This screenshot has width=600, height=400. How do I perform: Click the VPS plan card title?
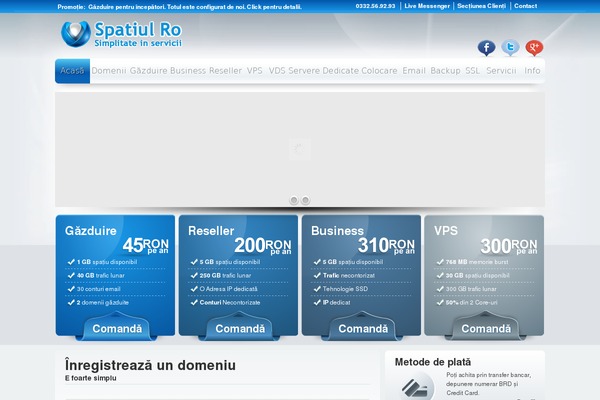446,231
